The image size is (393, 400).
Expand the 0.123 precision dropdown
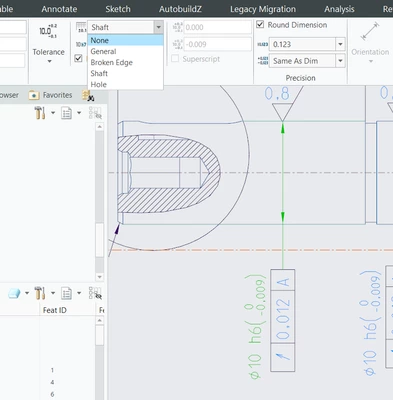[x=340, y=44]
